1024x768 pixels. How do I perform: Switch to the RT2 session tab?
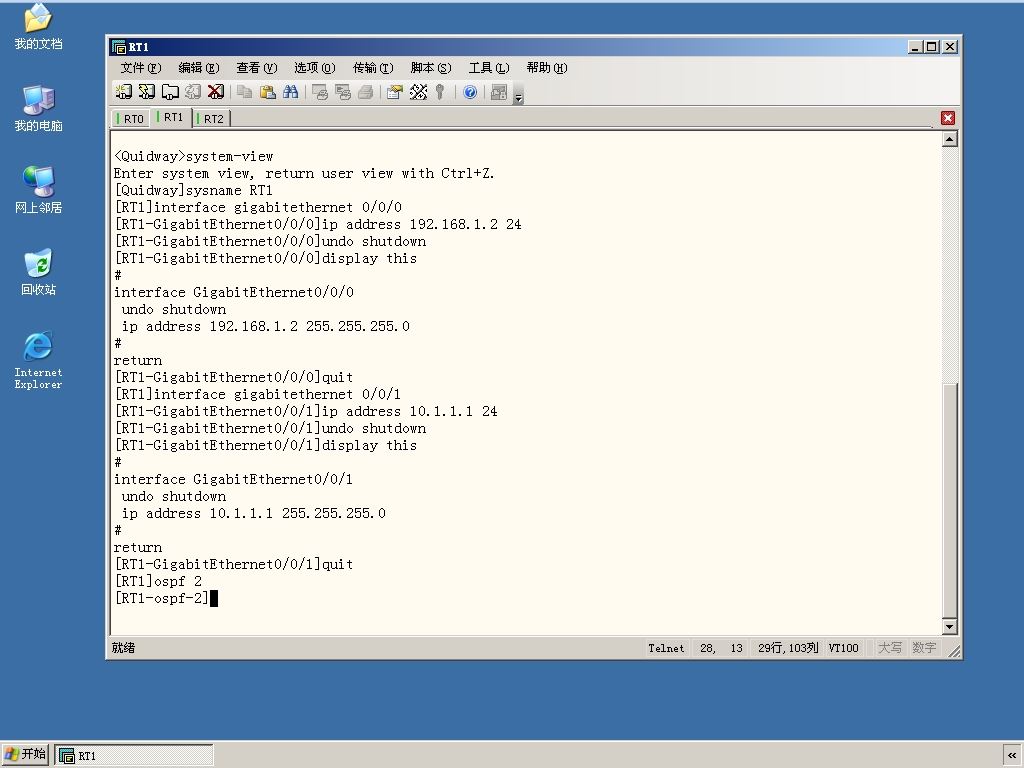coord(211,119)
